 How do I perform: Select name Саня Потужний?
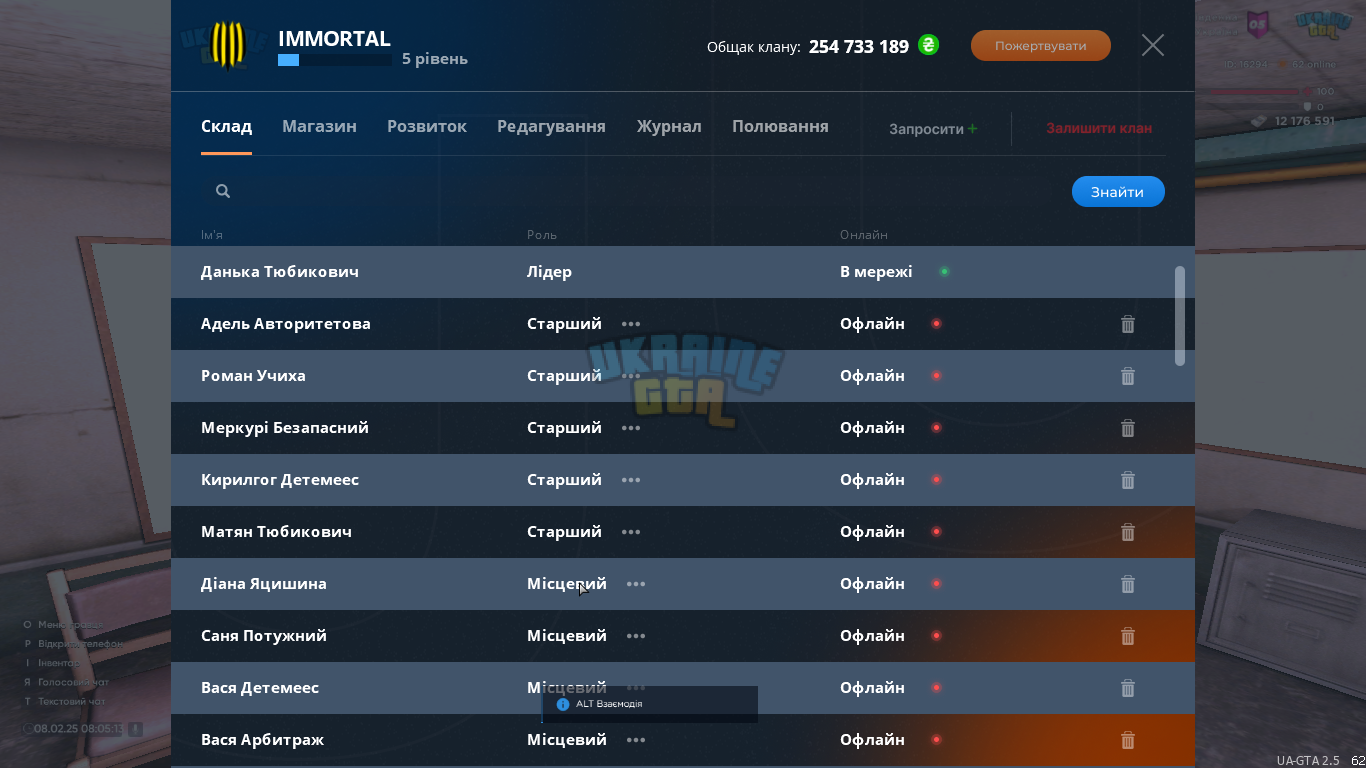(x=264, y=636)
